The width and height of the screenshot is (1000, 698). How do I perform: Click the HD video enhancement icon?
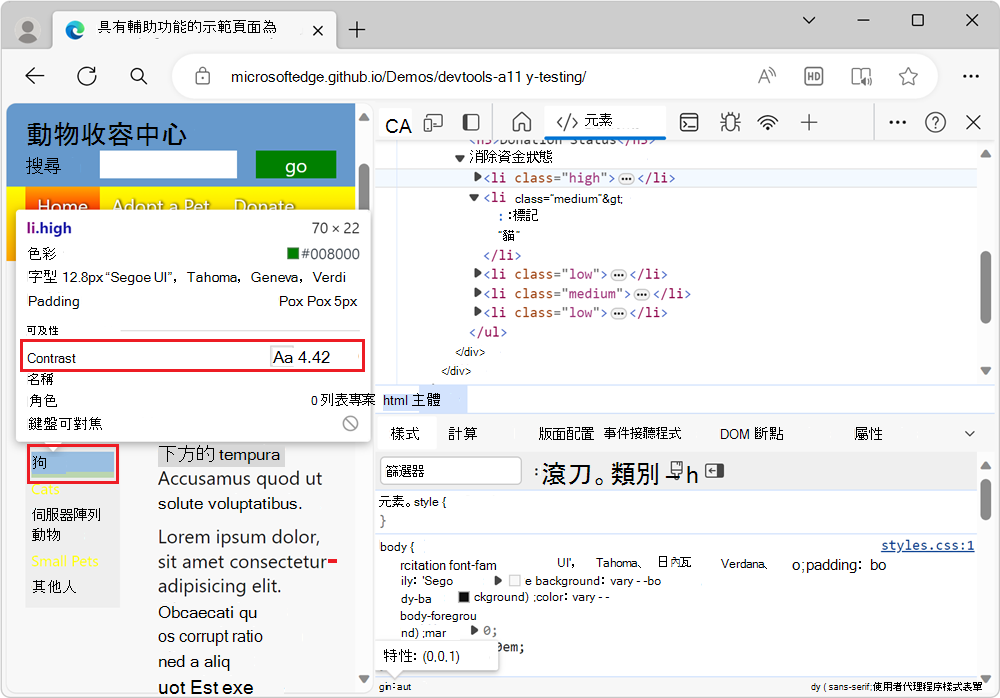[x=814, y=77]
